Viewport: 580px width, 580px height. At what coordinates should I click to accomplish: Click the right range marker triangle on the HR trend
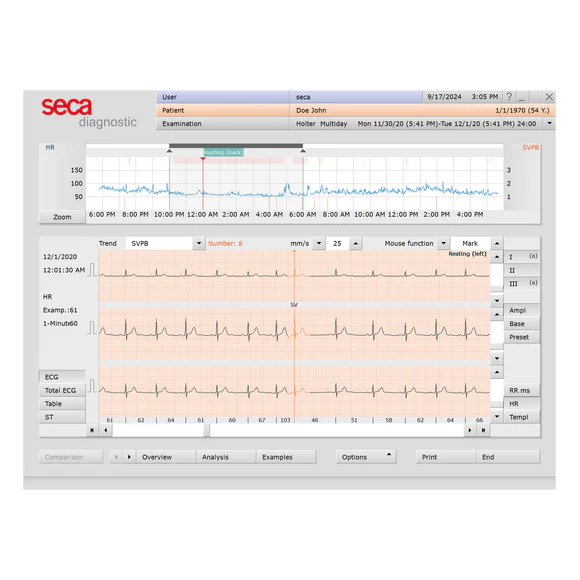(303, 151)
